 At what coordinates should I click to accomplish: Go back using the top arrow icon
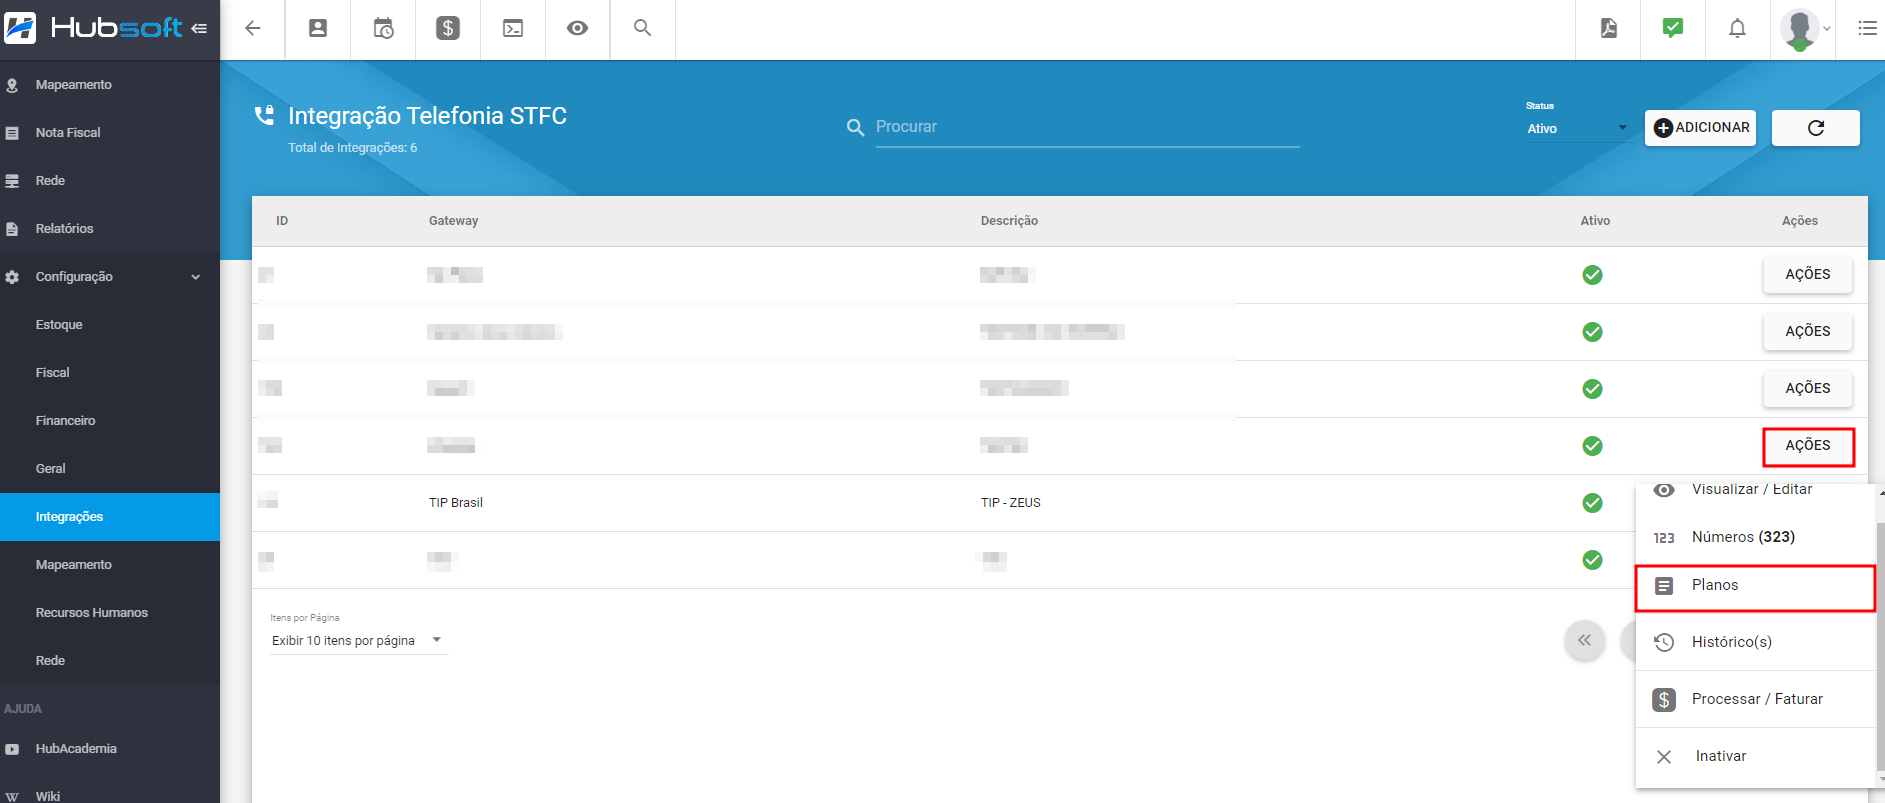253,28
